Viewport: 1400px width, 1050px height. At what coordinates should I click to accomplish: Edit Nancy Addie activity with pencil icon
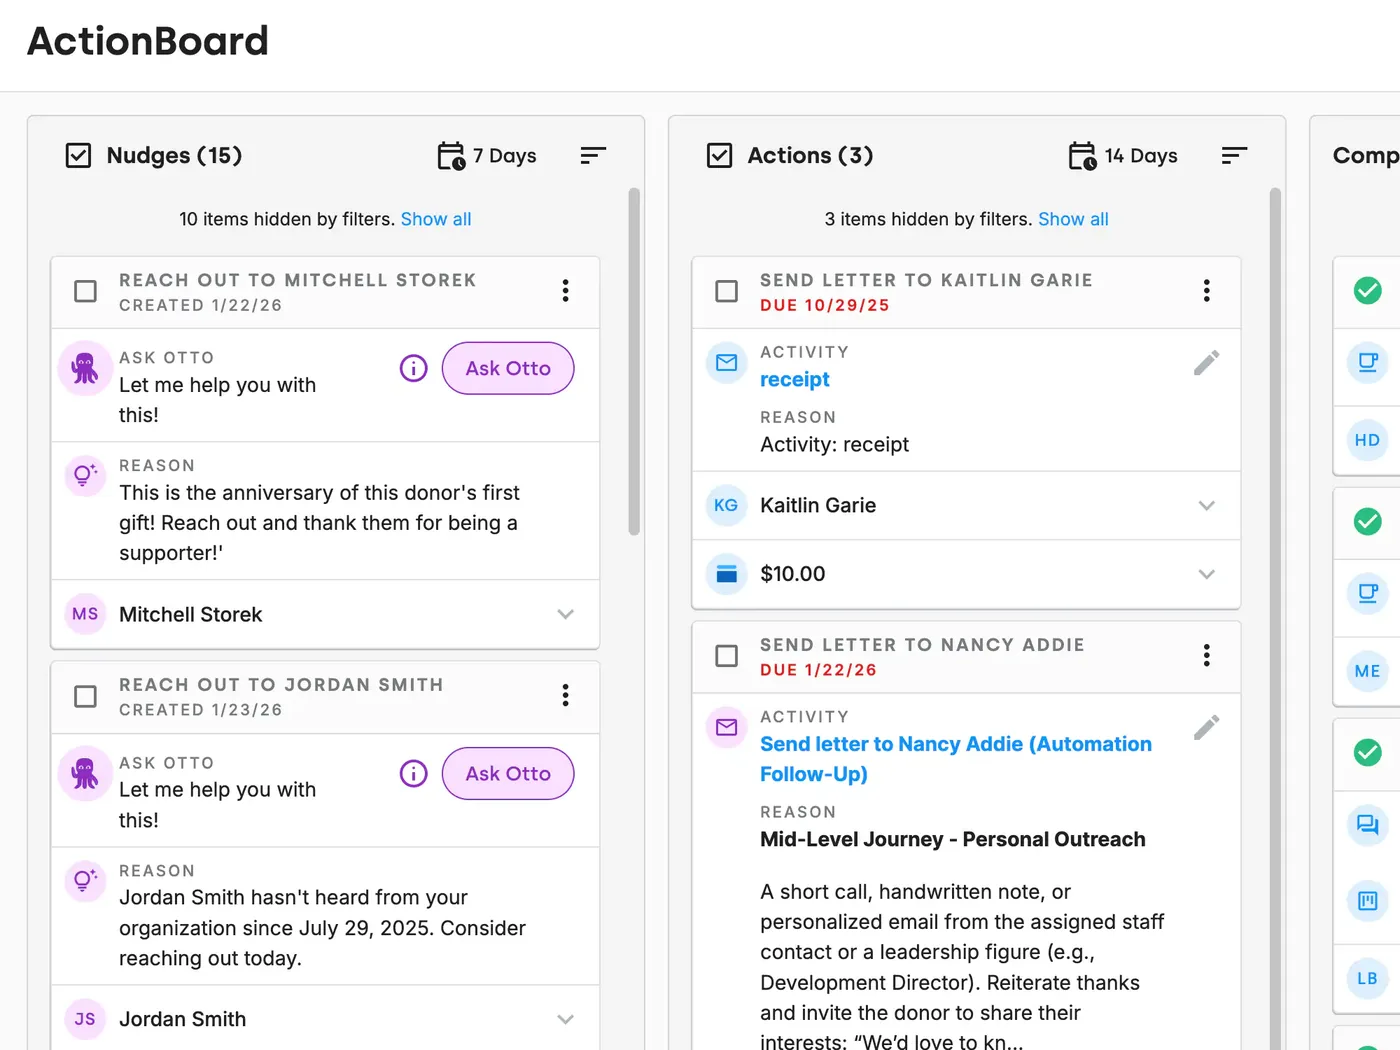(1207, 727)
